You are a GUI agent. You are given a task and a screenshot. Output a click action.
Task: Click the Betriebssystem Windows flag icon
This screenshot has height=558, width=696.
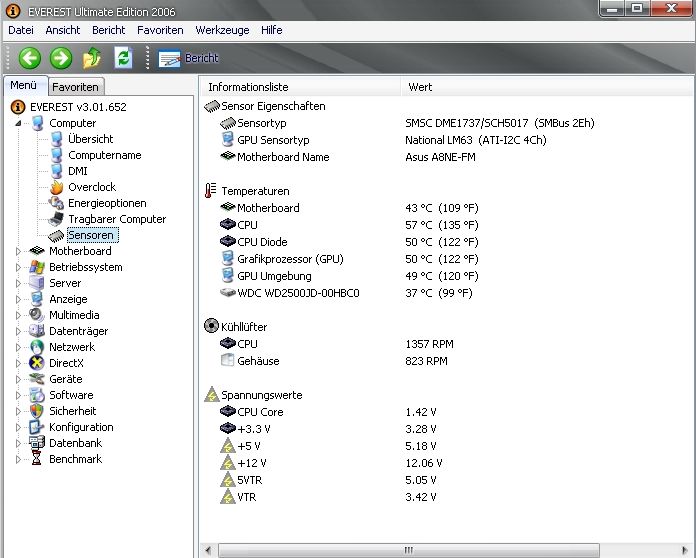(x=37, y=267)
